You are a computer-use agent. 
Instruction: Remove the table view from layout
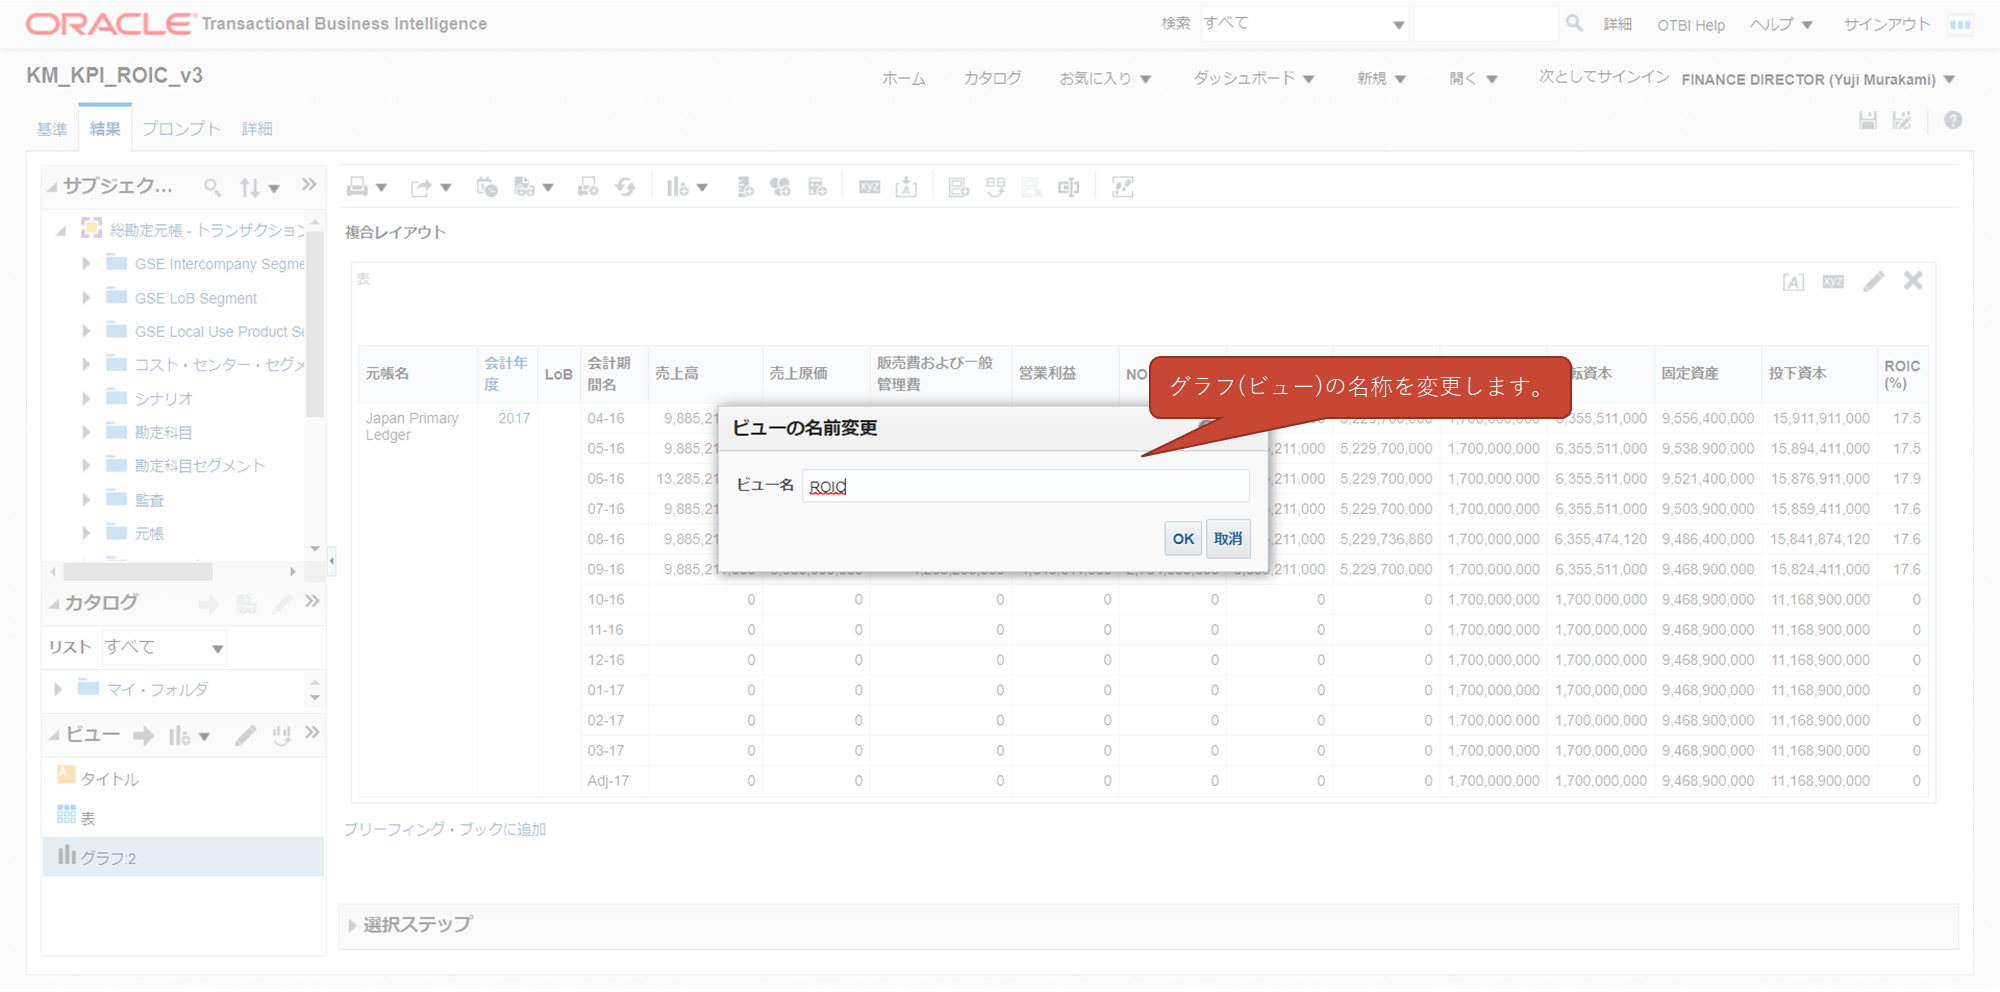coord(1913,281)
